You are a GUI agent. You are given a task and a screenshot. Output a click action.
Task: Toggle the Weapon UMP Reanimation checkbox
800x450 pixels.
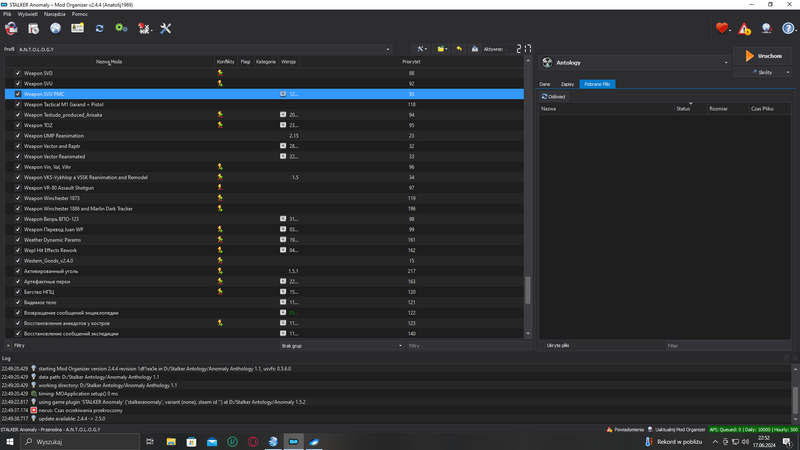click(x=18, y=136)
